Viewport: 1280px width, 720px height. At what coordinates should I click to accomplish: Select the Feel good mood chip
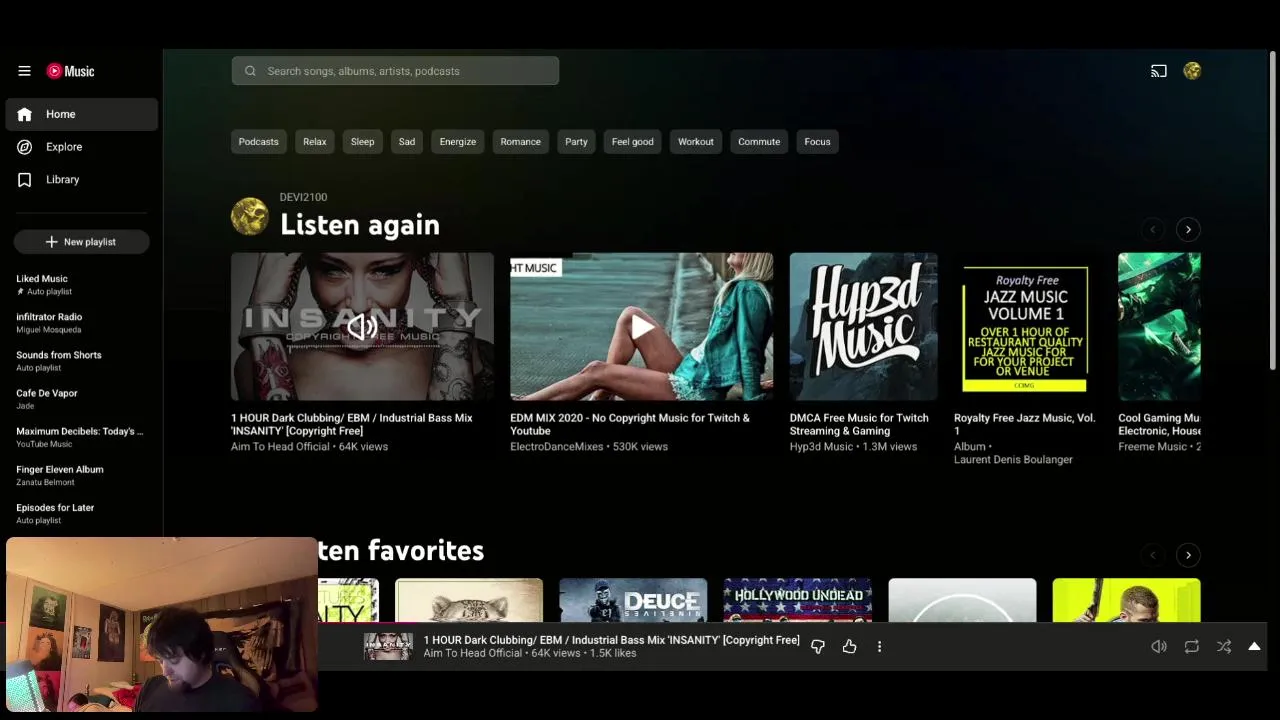click(632, 141)
